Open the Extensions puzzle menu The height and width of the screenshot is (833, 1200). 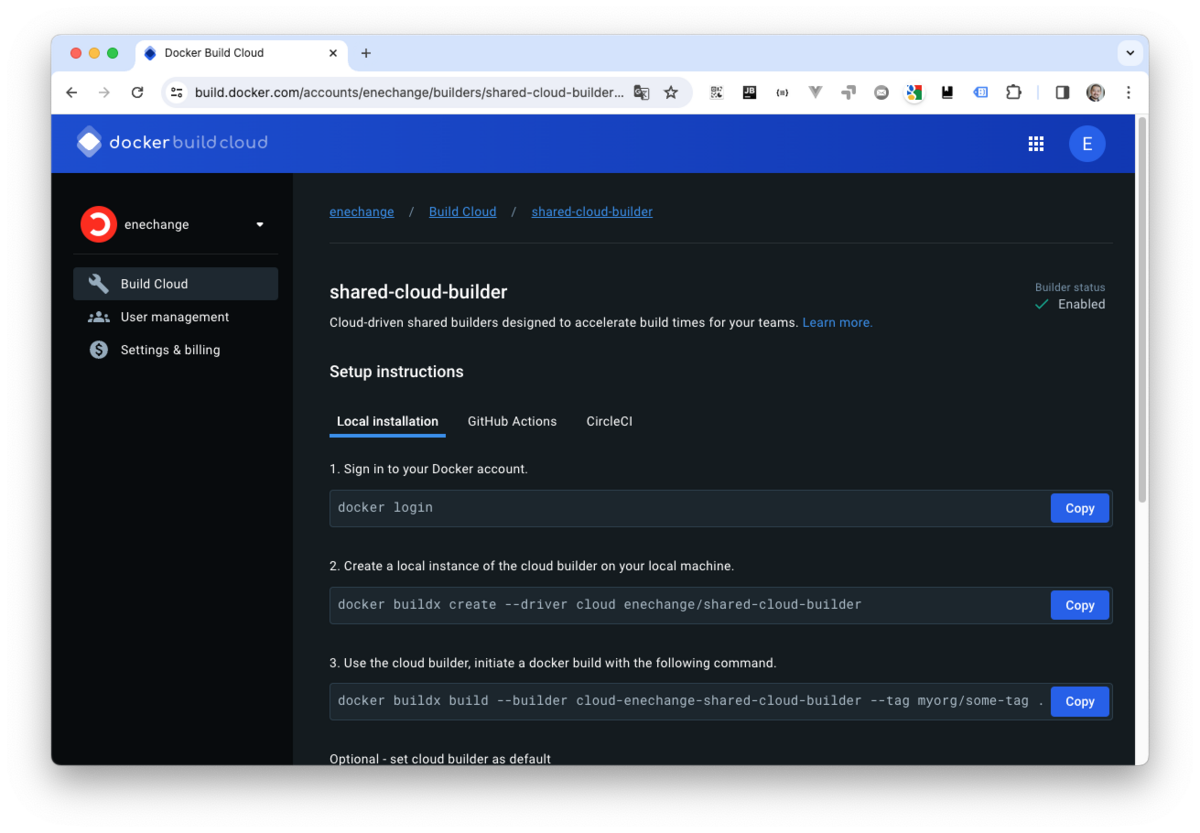pyautogui.click(x=1013, y=92)
